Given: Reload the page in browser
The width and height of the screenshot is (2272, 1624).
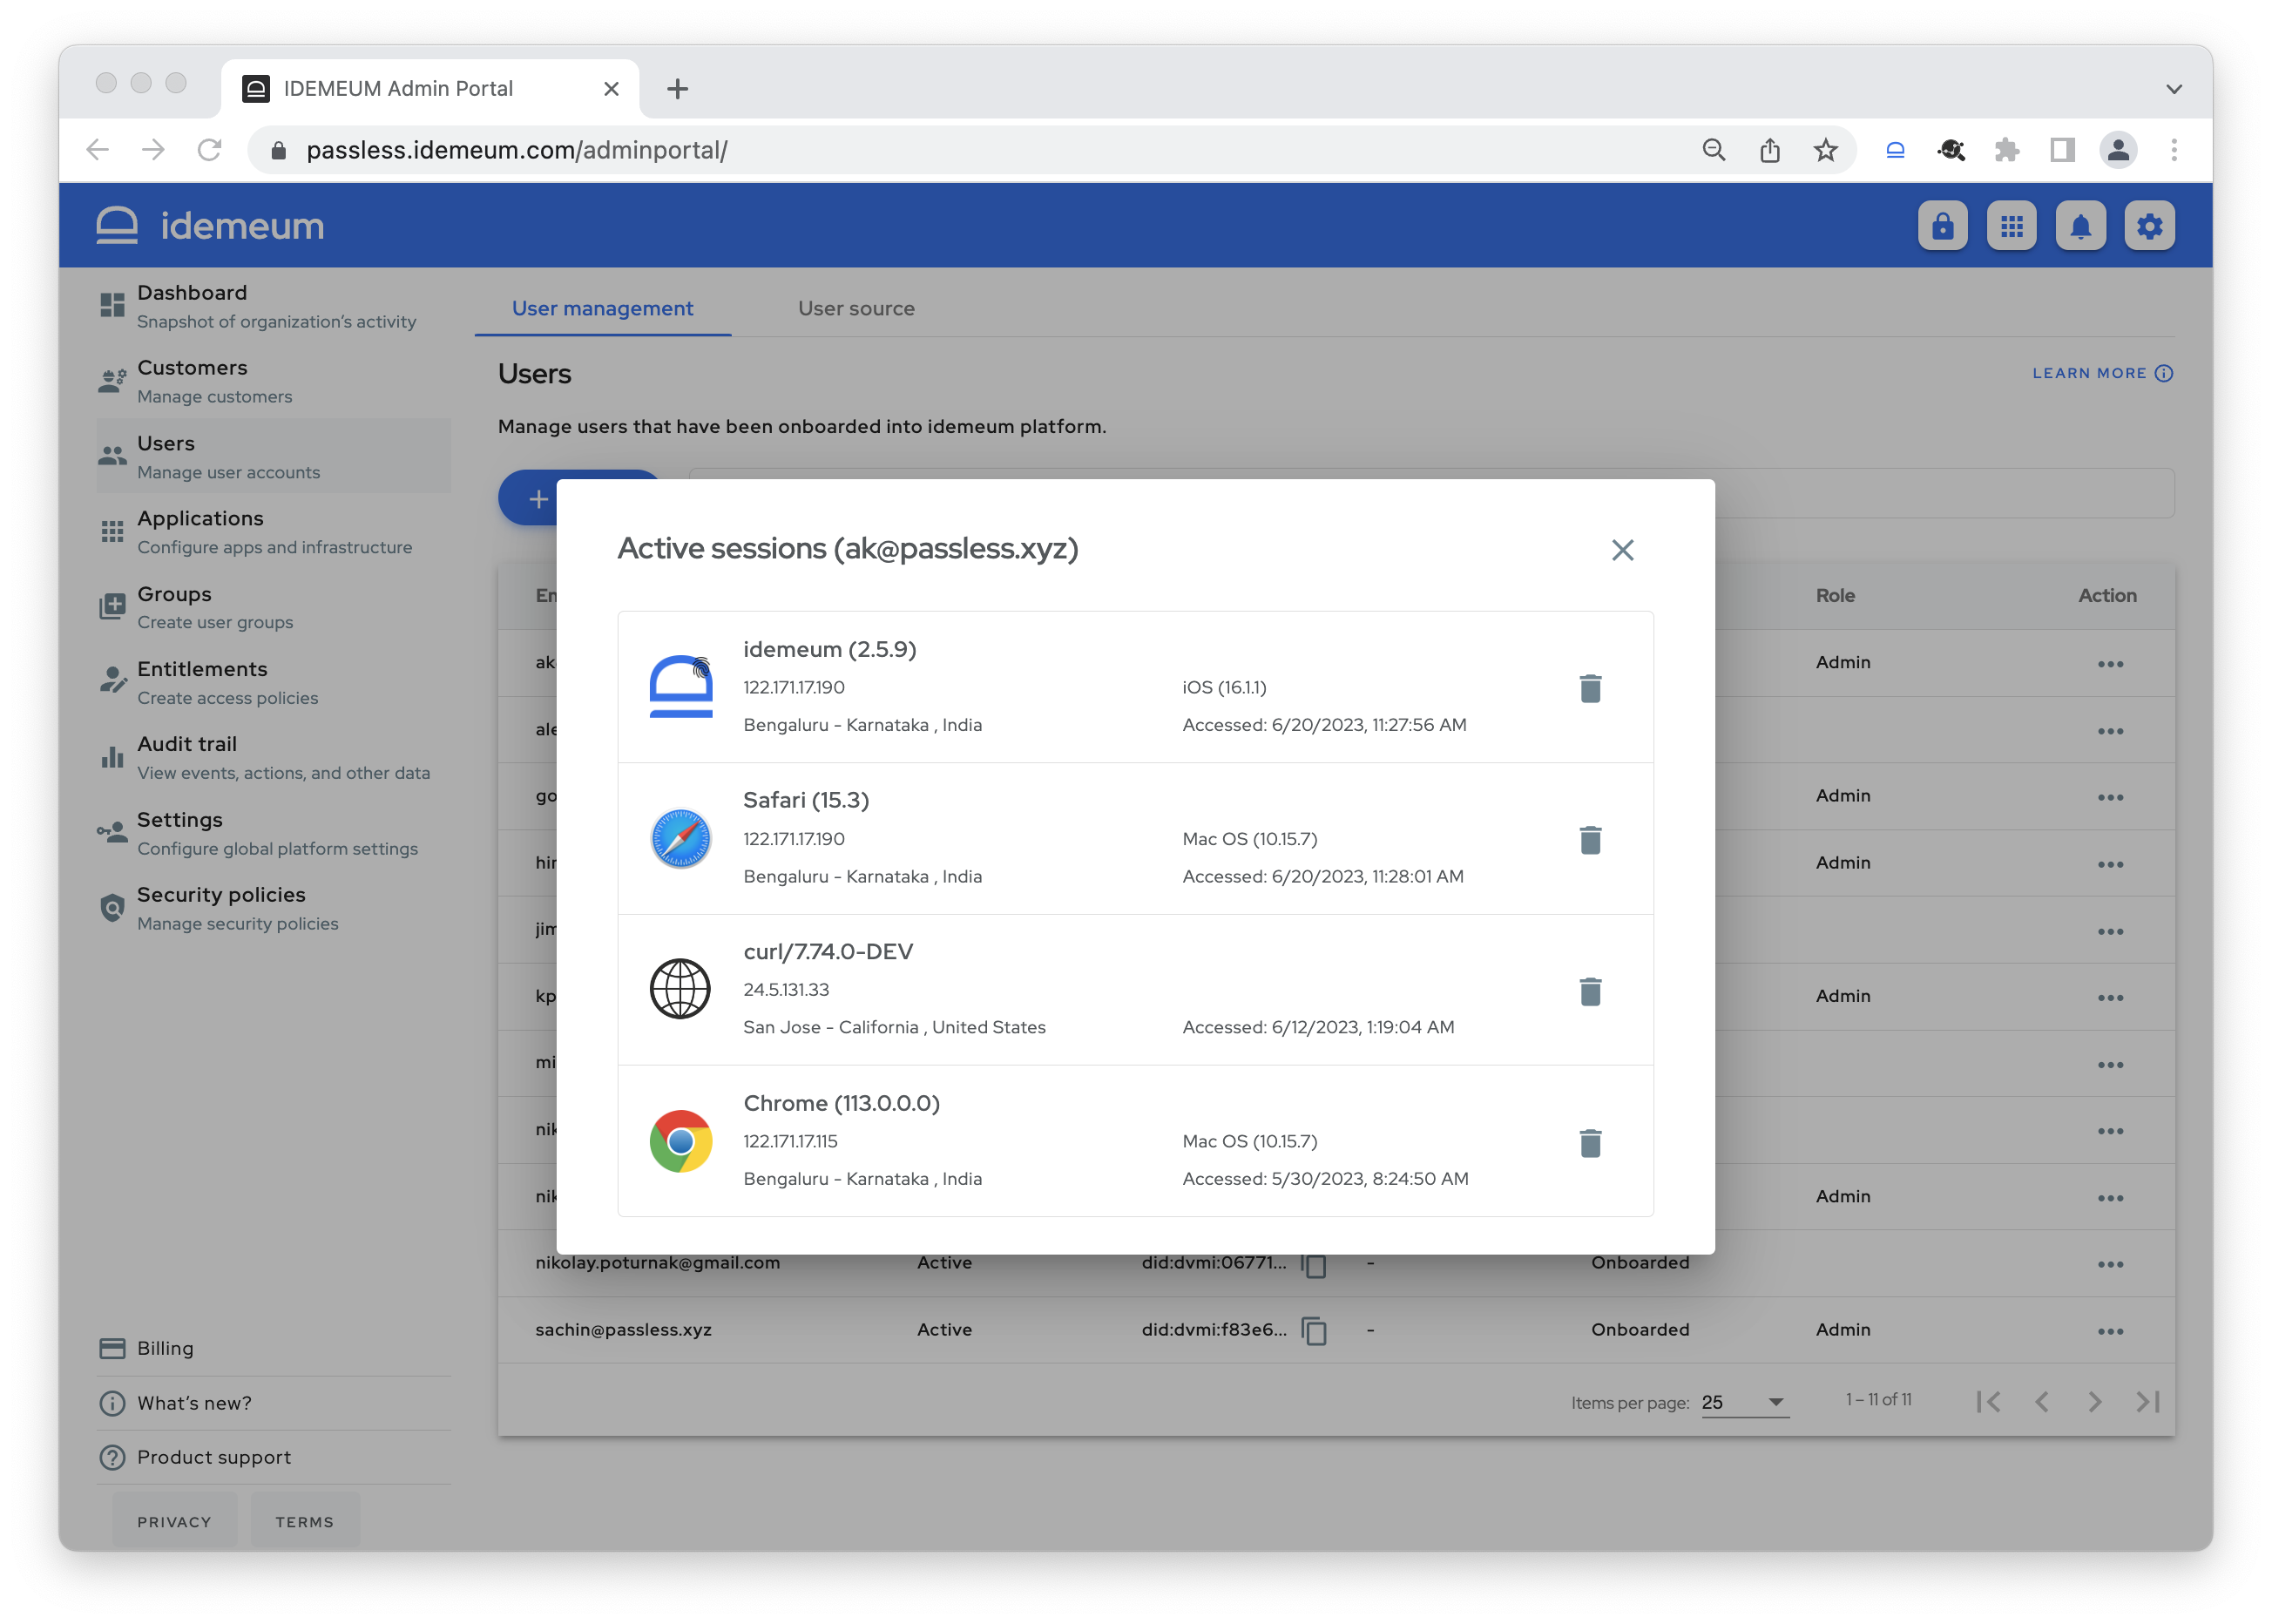Looking at the screenshot, I should coord(209,150).
